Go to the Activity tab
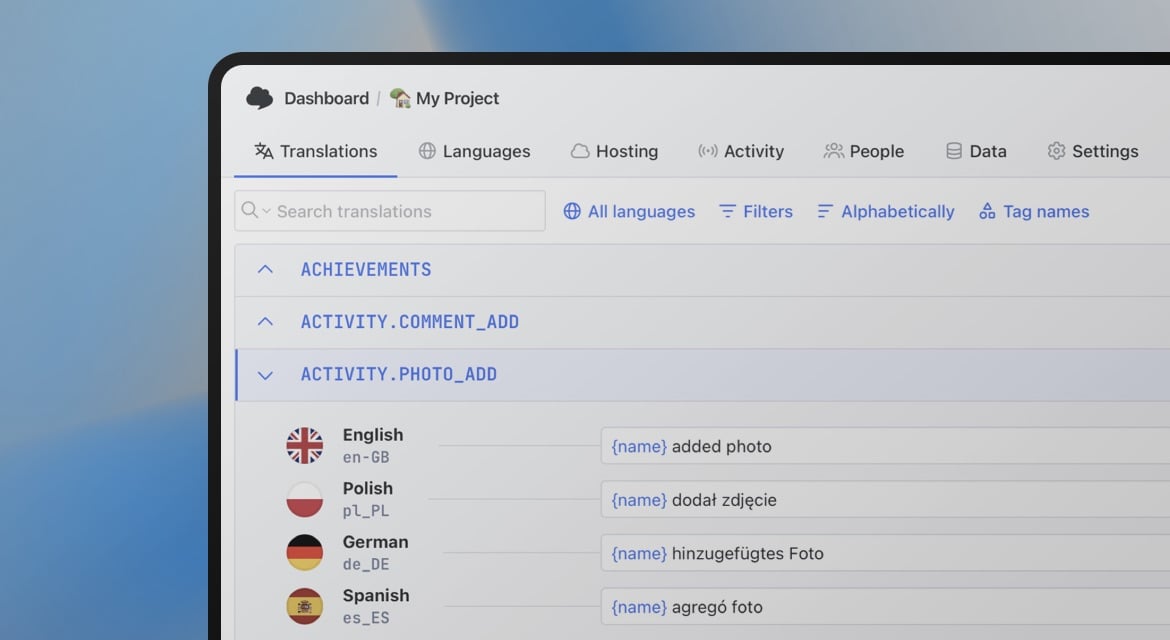This screenshot has height=640, width=1170. pos(740,151)
